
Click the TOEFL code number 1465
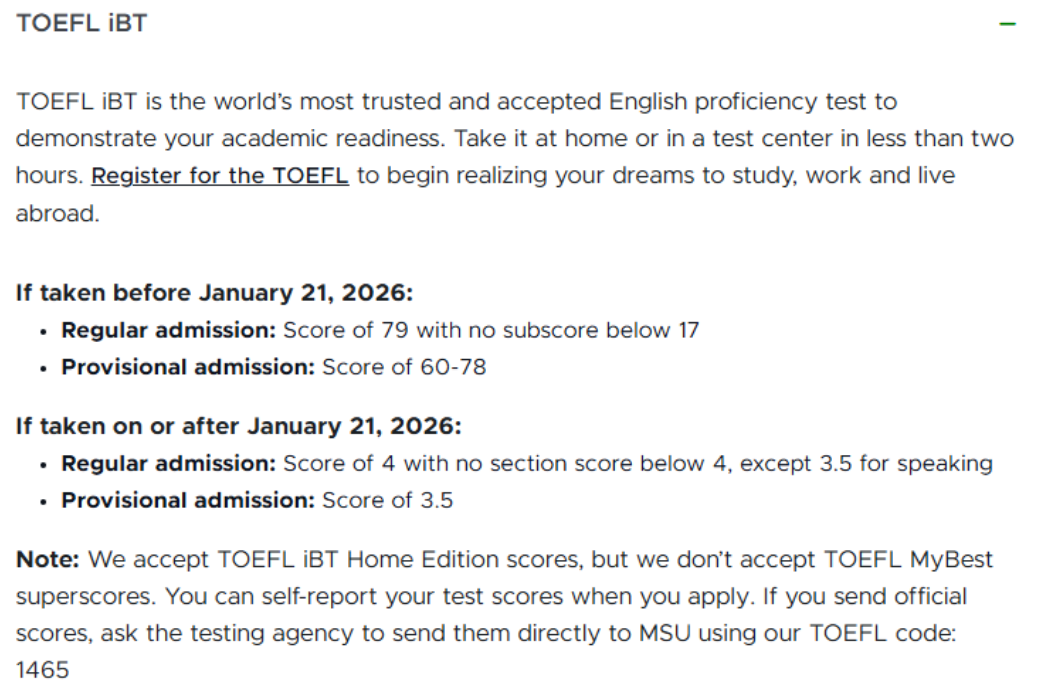[42, 669]
